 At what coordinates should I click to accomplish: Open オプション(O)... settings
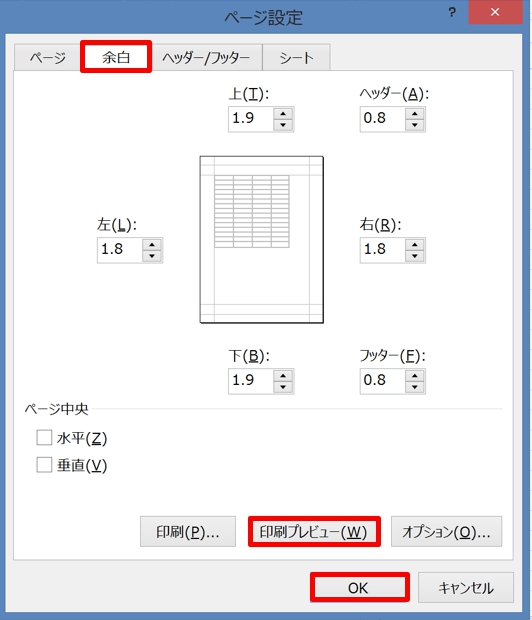pos(447,532)
